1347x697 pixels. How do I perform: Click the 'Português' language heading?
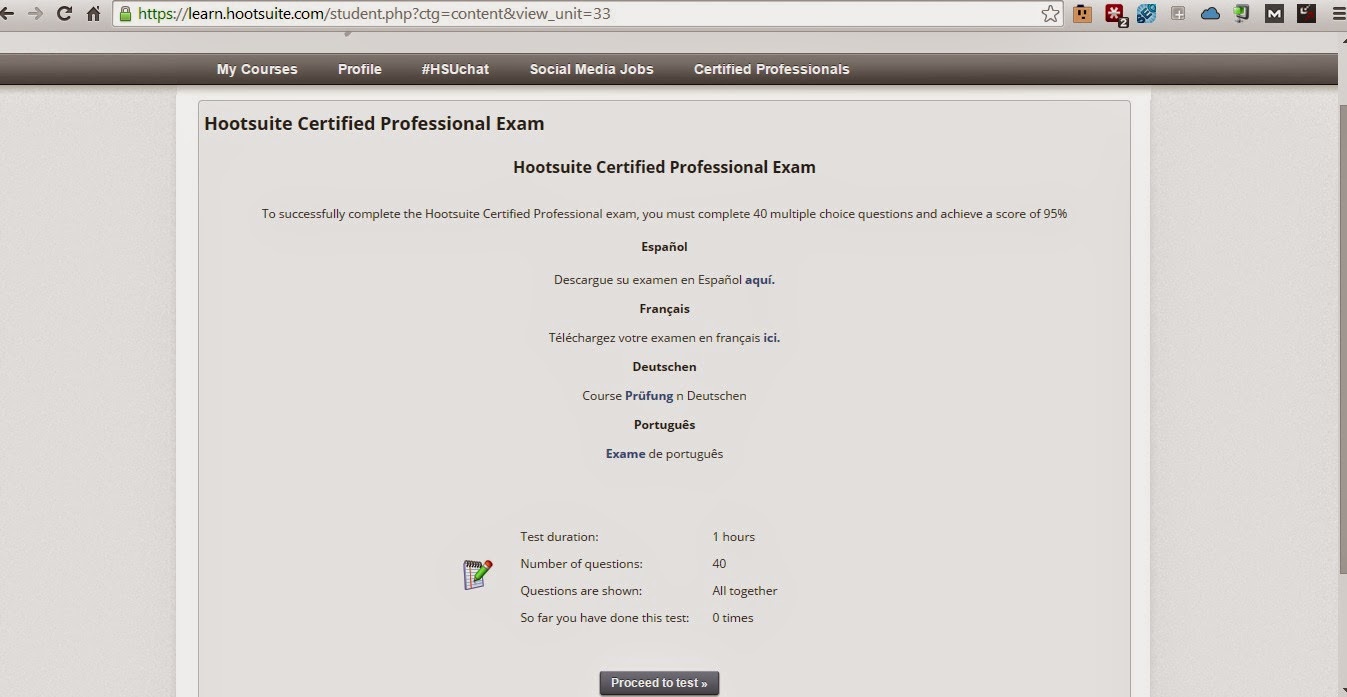pos(664,425)
